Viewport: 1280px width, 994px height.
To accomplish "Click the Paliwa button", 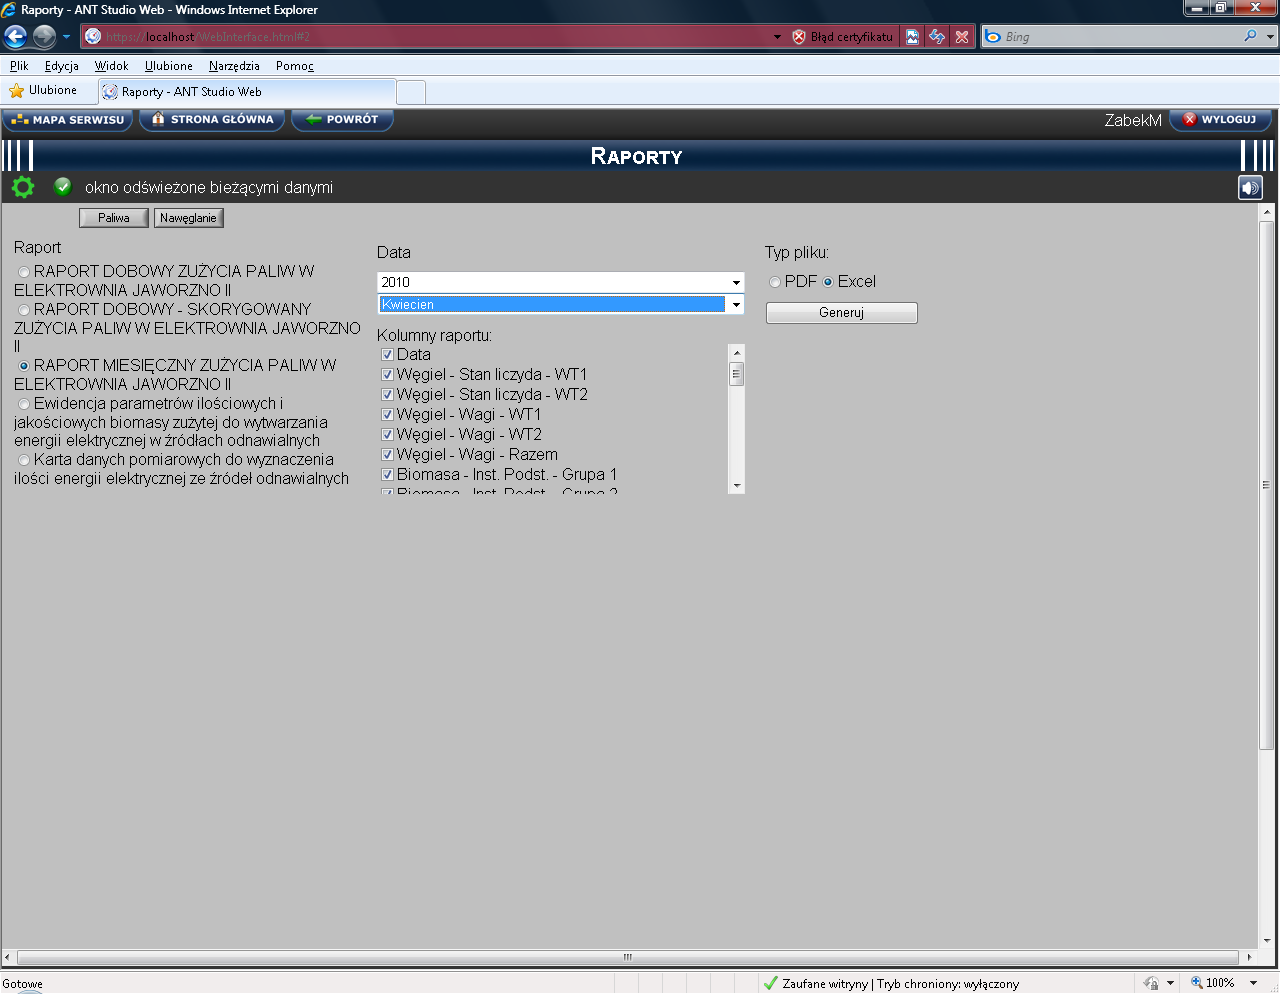I will [x=114, y=218].
